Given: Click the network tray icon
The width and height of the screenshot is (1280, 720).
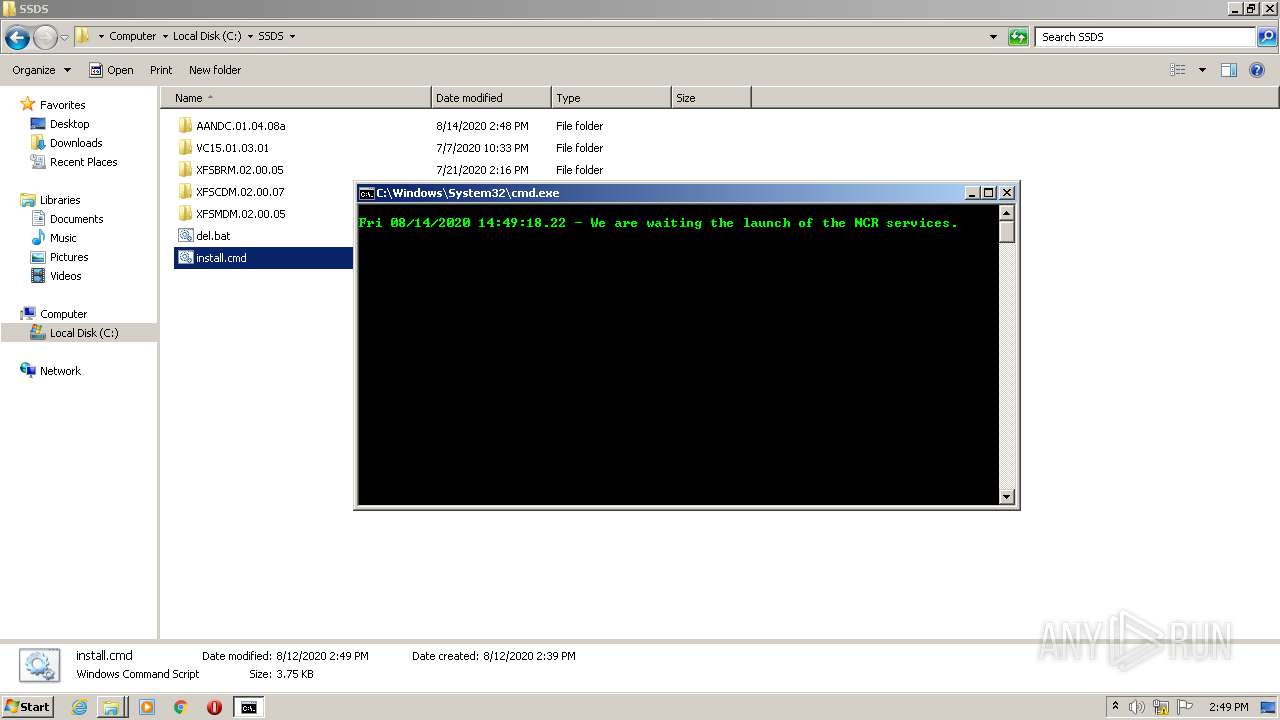Looking at the screenshot, I should 1161,707.
